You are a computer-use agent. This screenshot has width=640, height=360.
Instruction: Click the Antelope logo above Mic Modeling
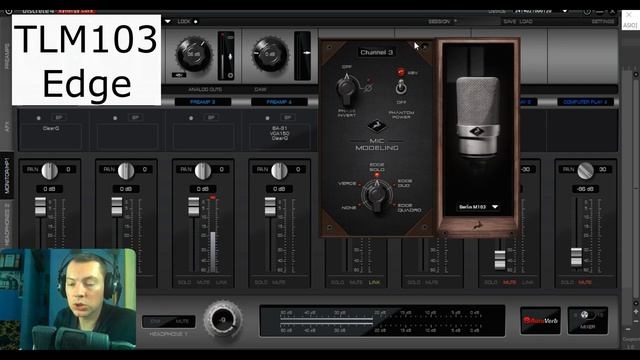[377, 125]
